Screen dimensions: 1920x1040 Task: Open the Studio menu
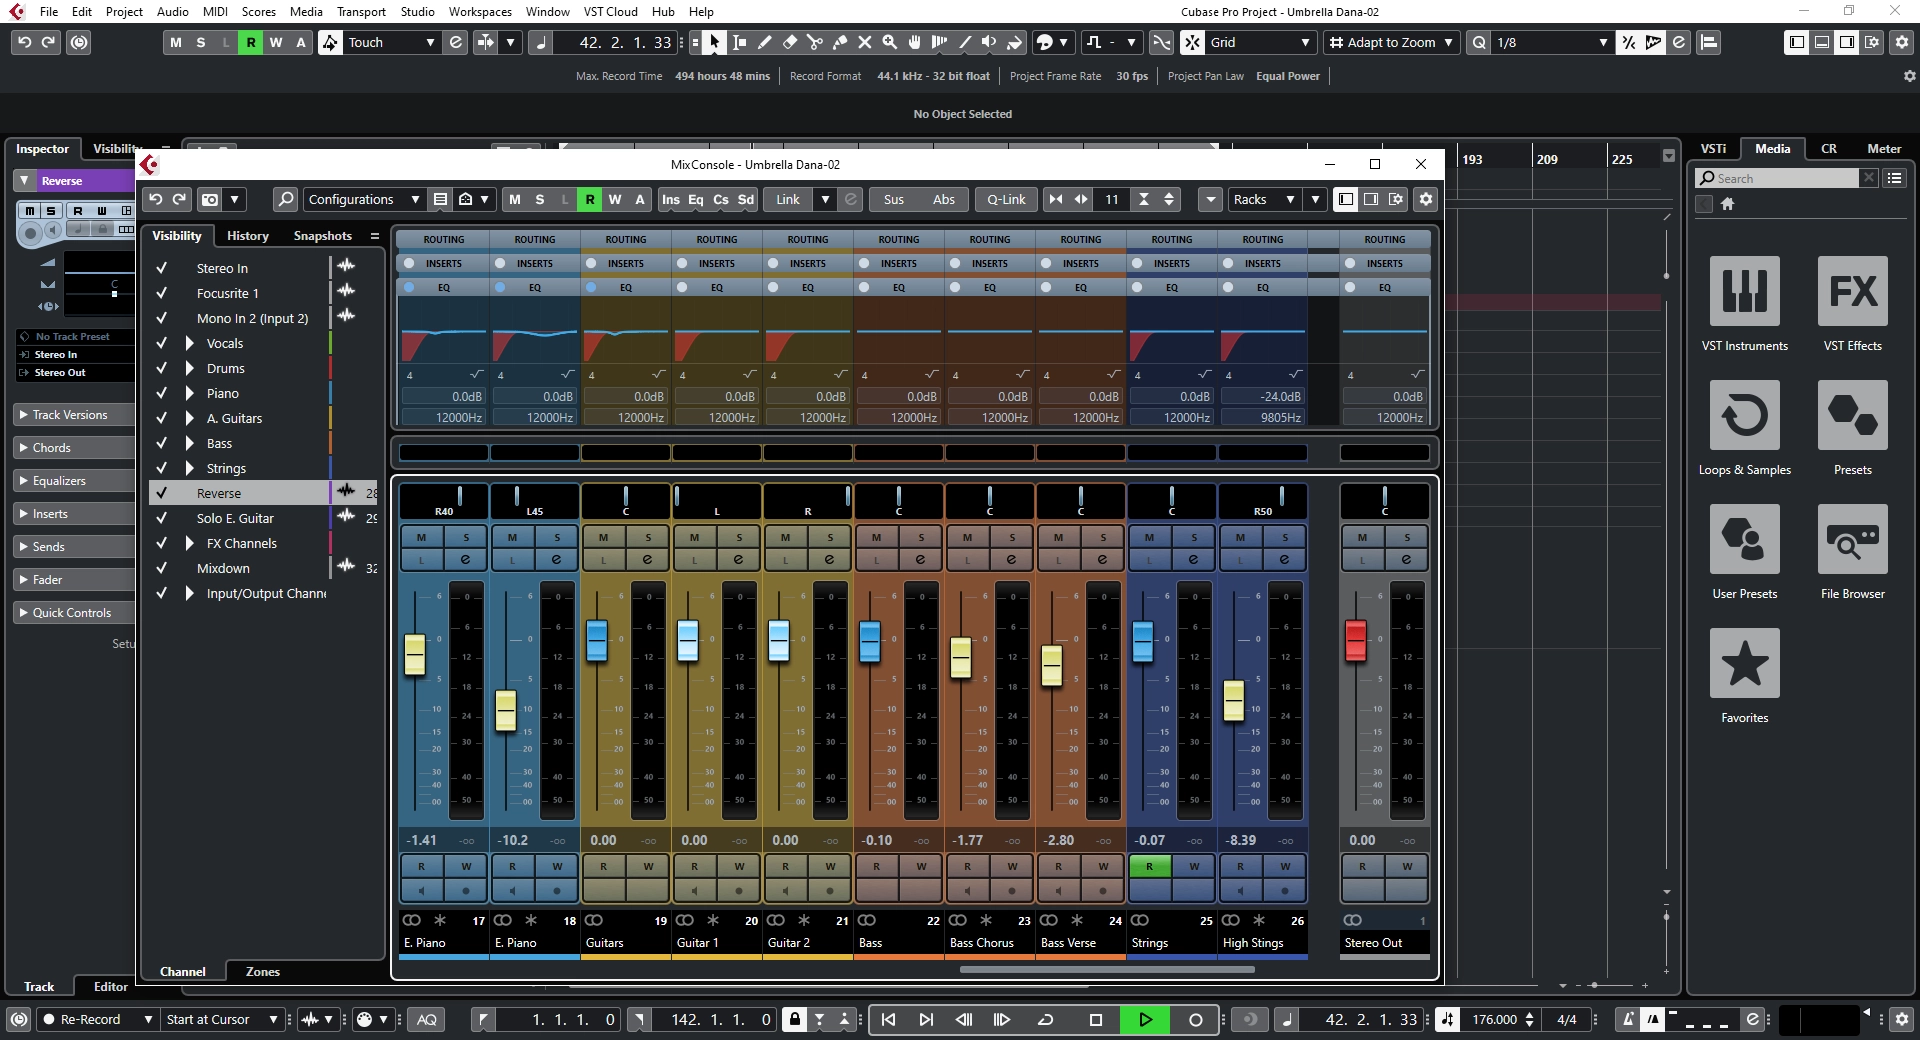click(x=416, y=12)
